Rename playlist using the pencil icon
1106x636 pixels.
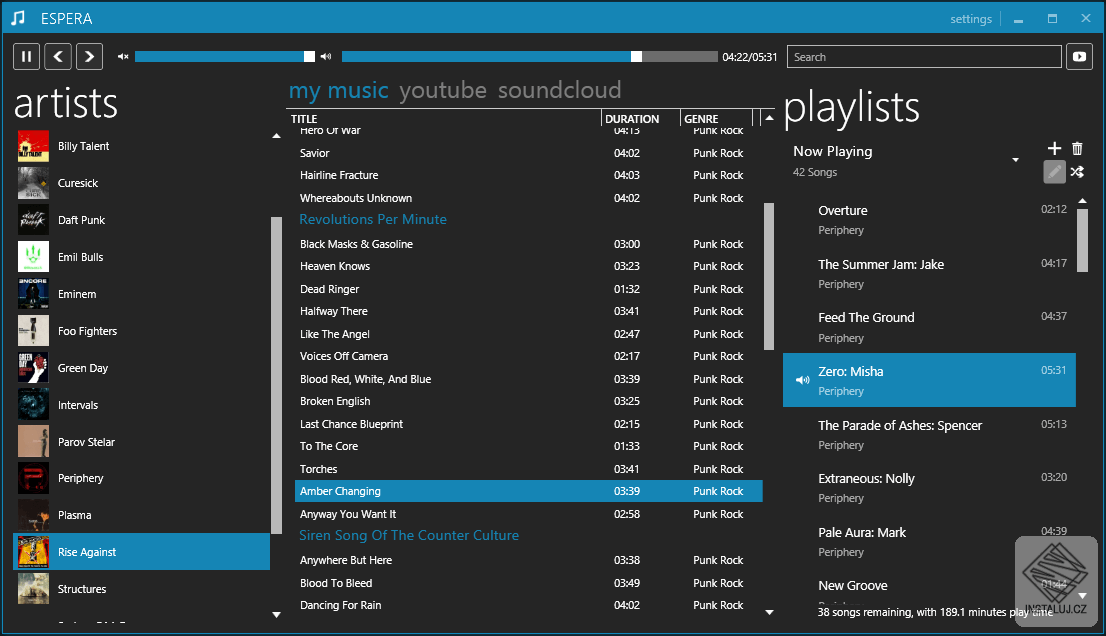tap(1054, 172)
